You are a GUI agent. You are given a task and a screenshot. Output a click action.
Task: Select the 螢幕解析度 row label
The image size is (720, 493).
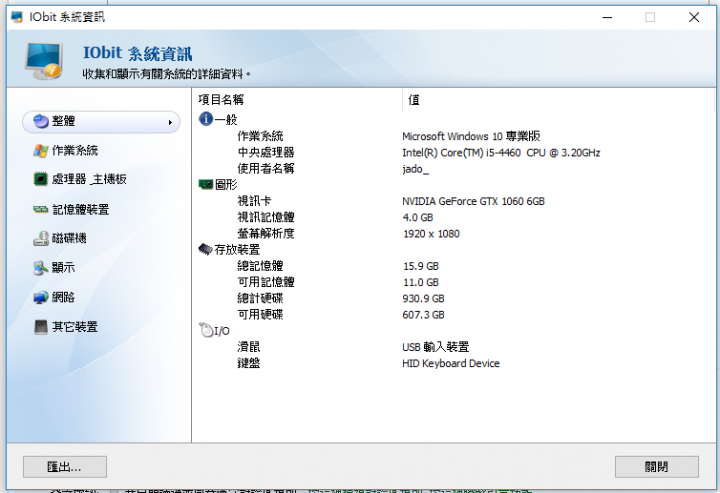pyautogui.click(x=265, y=234)
